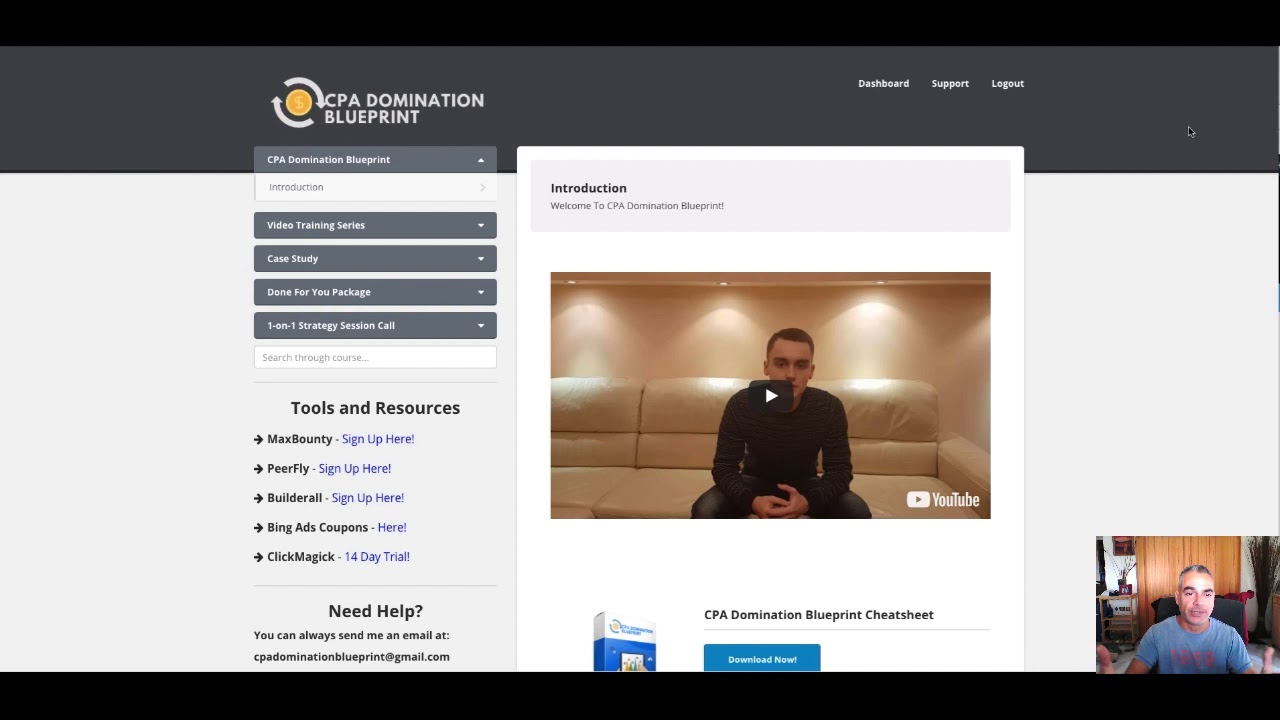
Task: Go to Dashboard in top navigation
Action: tap(883, 84)
